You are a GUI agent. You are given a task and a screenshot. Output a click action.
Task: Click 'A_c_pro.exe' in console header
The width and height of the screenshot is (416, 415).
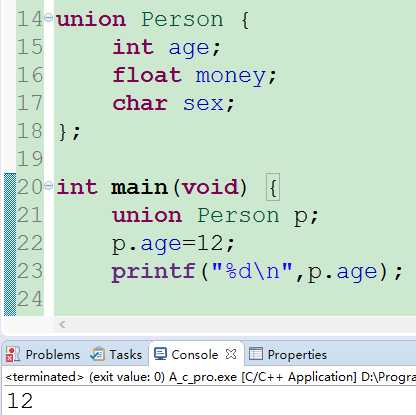click(x=203, y=377)
